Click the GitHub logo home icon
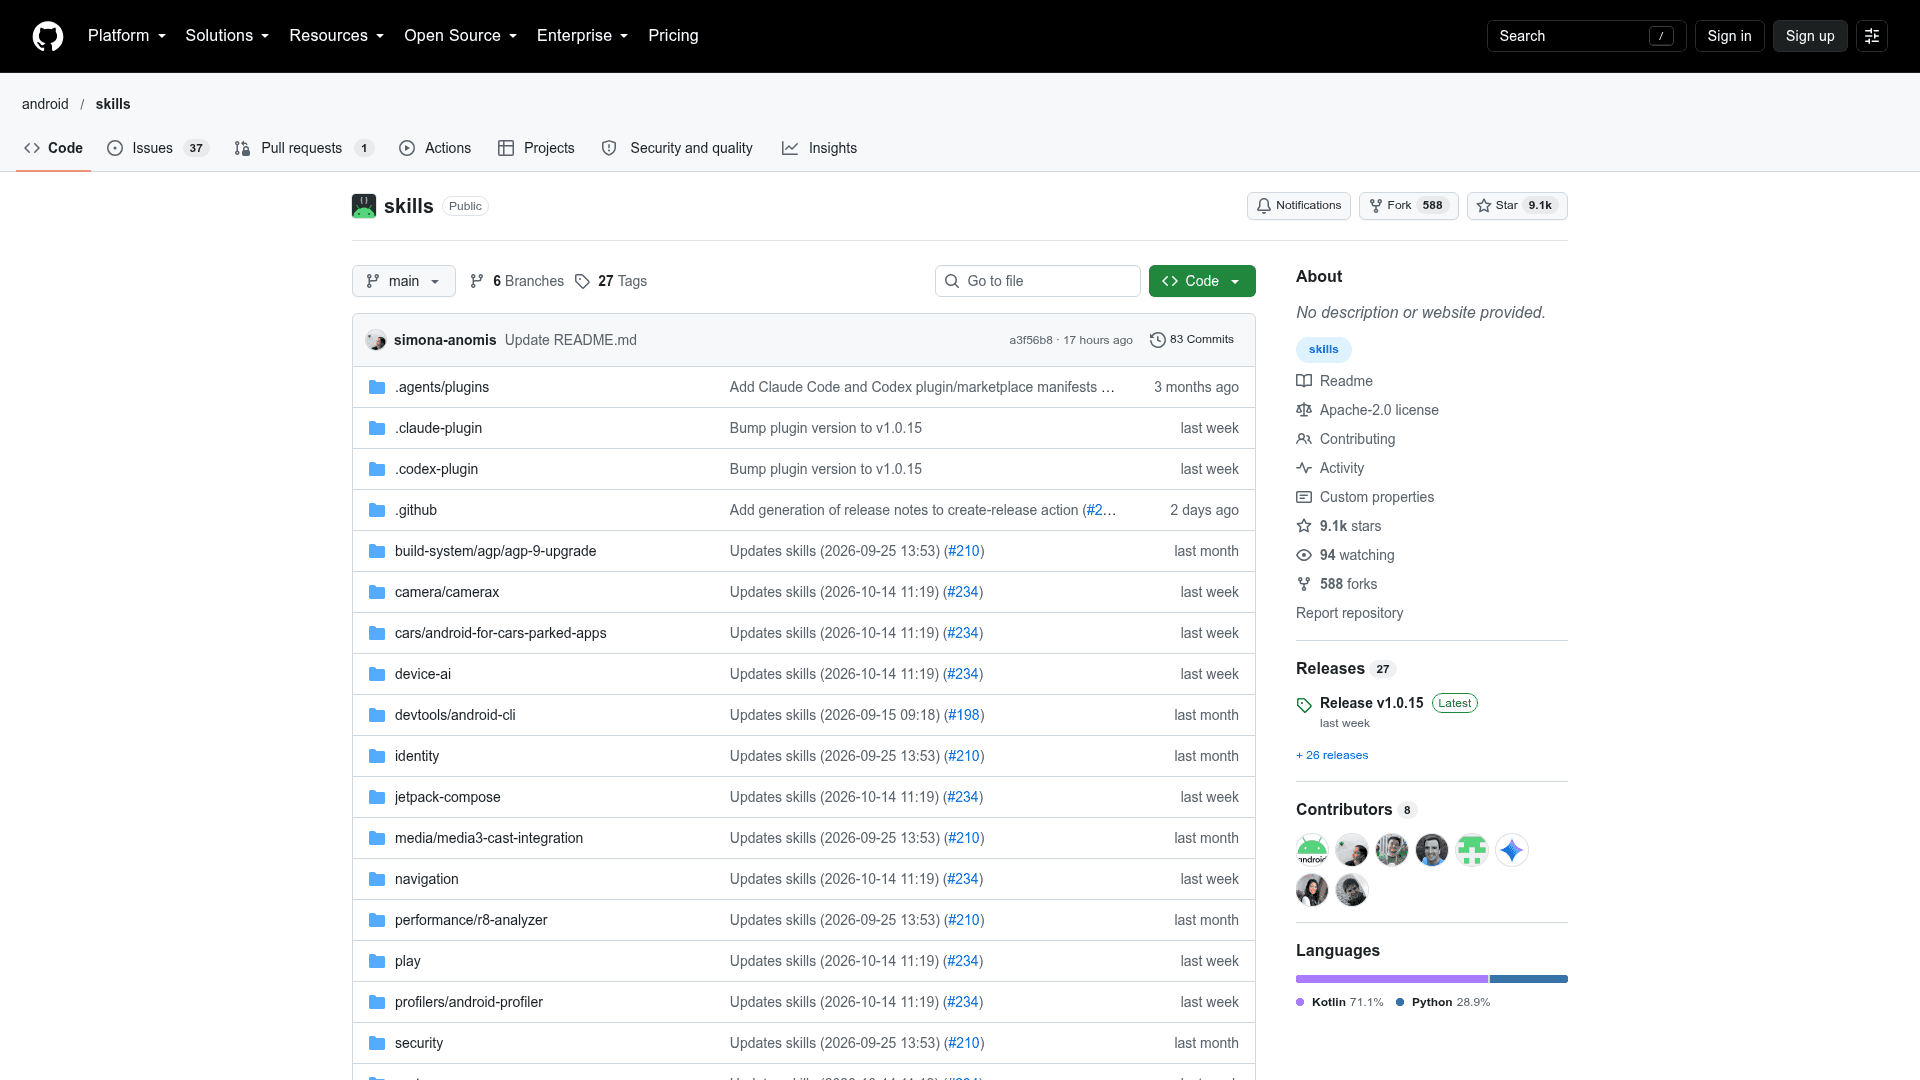 48,36
